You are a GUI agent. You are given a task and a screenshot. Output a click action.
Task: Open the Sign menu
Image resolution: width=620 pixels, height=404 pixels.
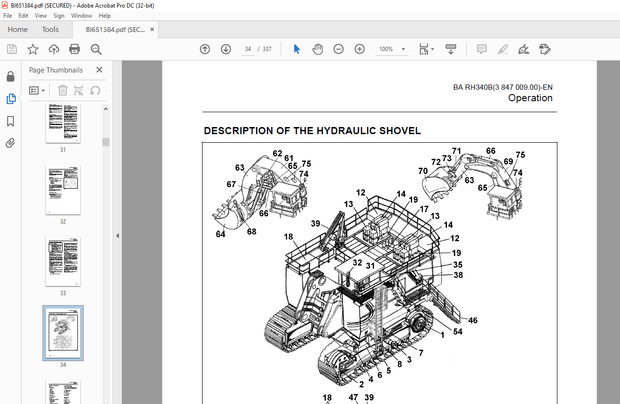click(x=61, y=16)
